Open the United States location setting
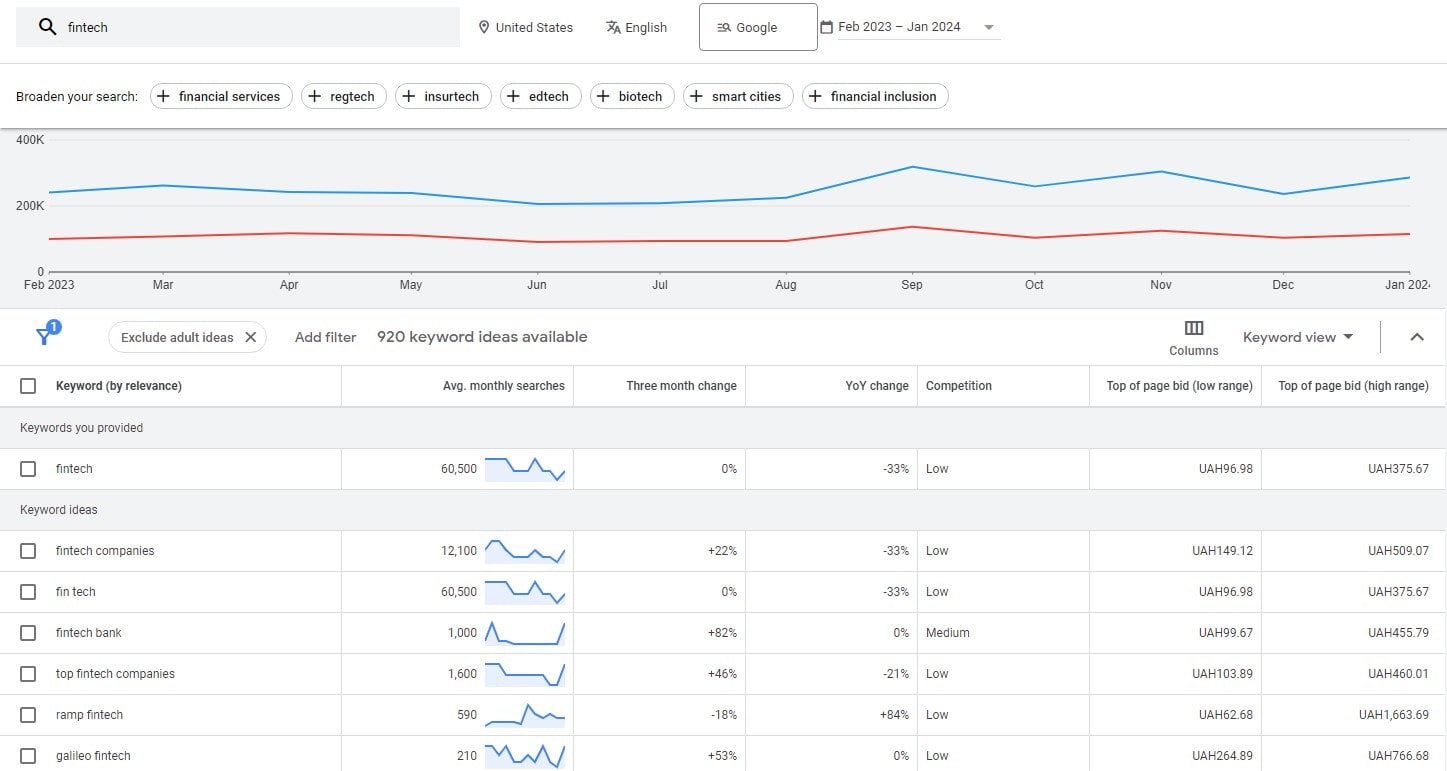 (526, 27)
